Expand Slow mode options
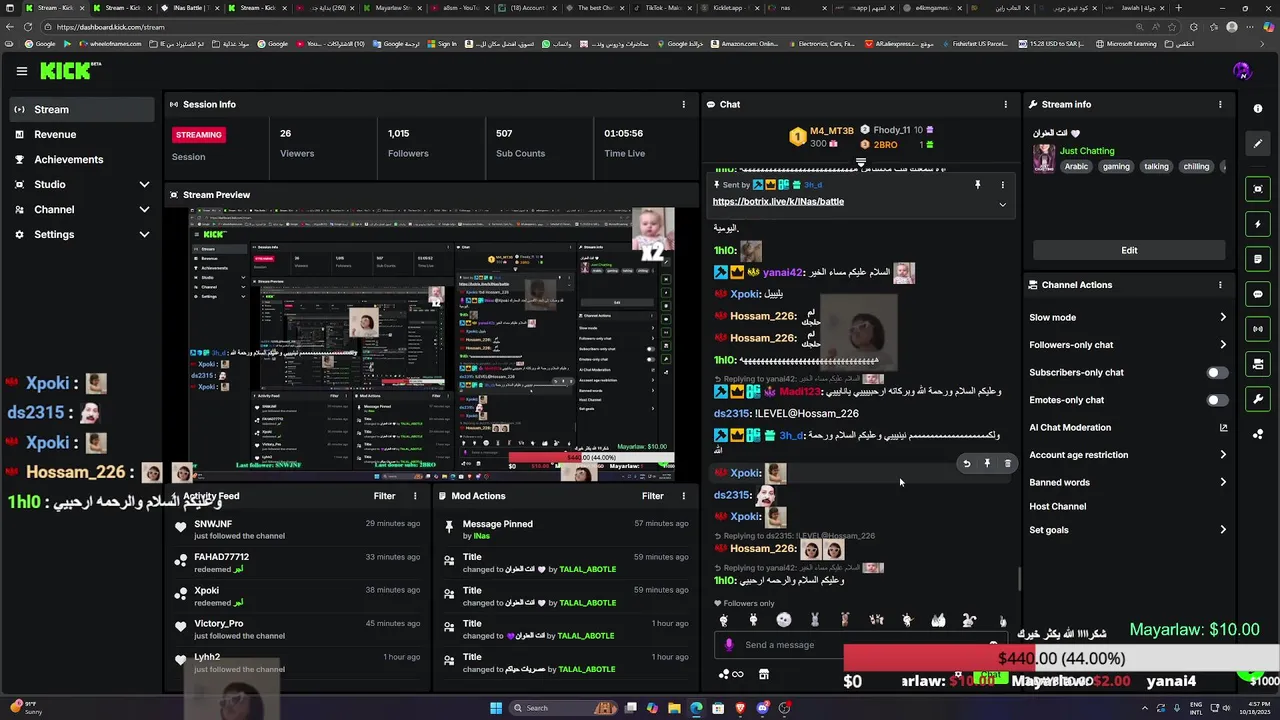The image size is (1280, 720). [x=1223, y=318]
